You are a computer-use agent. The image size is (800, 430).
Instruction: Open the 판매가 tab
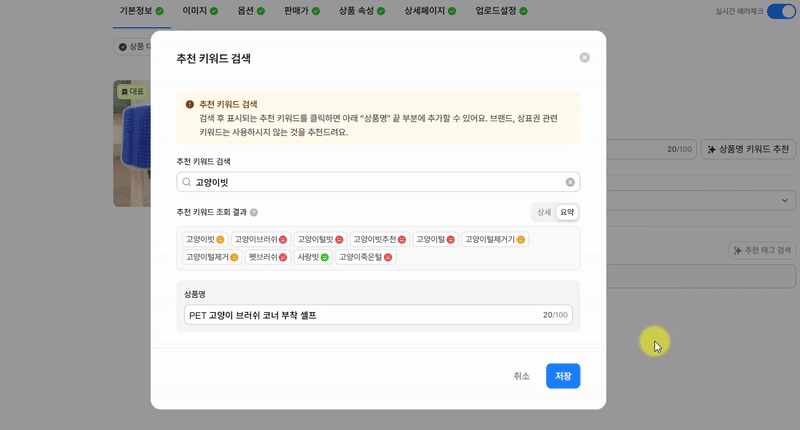tap(302, 11)
